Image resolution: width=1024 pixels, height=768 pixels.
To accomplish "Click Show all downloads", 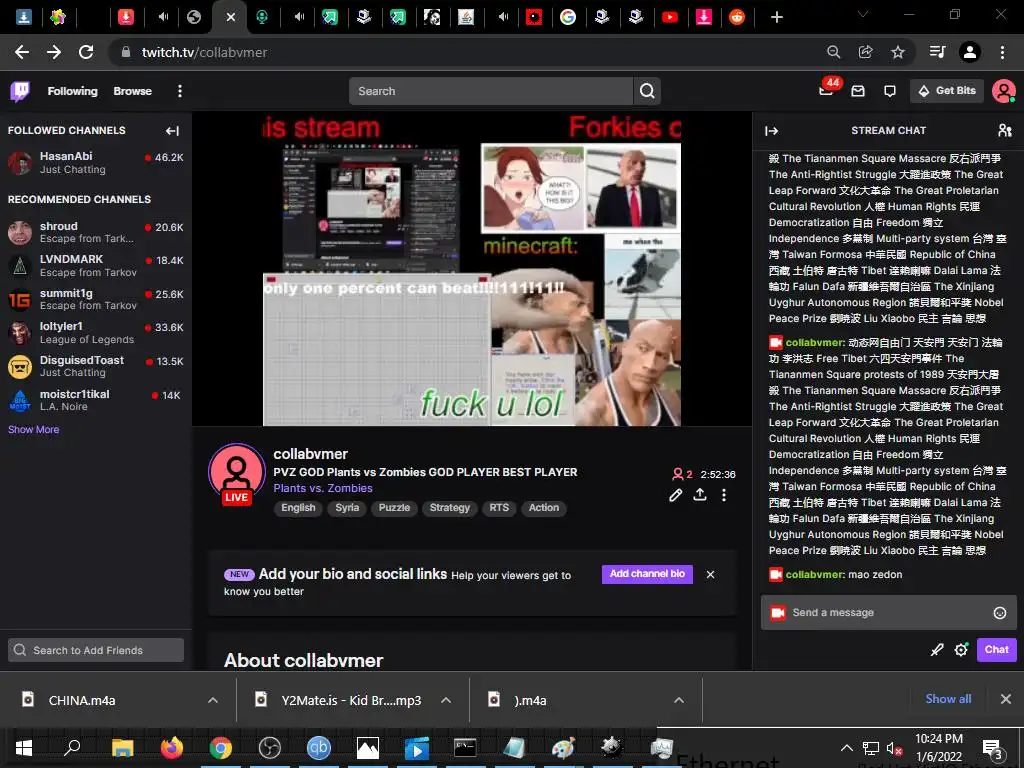I will 948,699.
